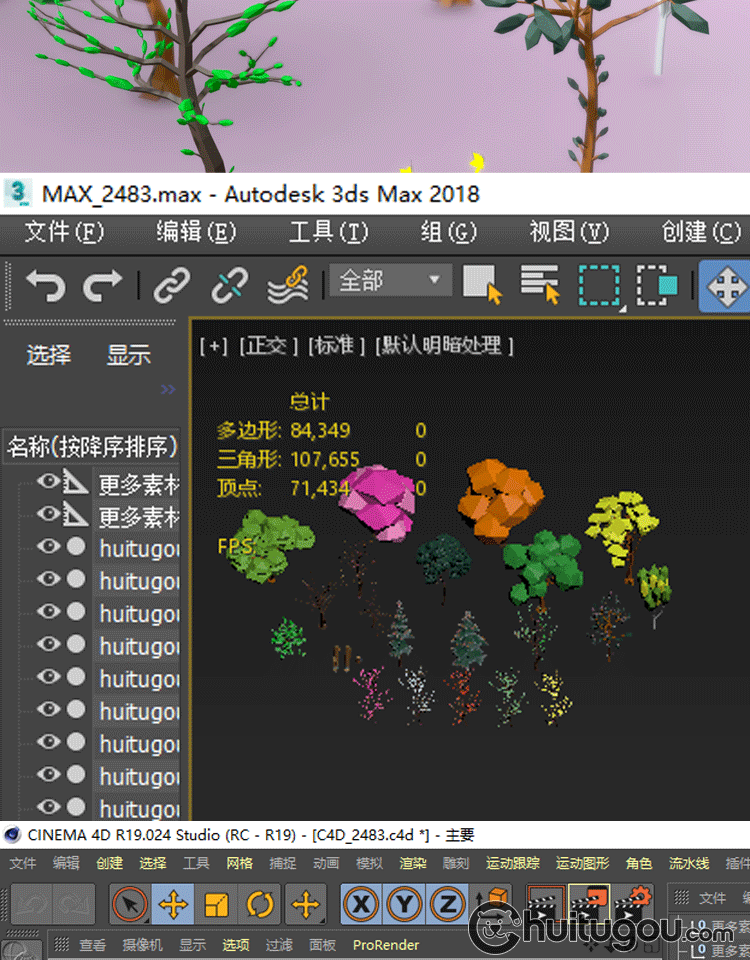Open the Select by Name tool
The width and height of the screenshot is (750, 960).
pos(540,284)
